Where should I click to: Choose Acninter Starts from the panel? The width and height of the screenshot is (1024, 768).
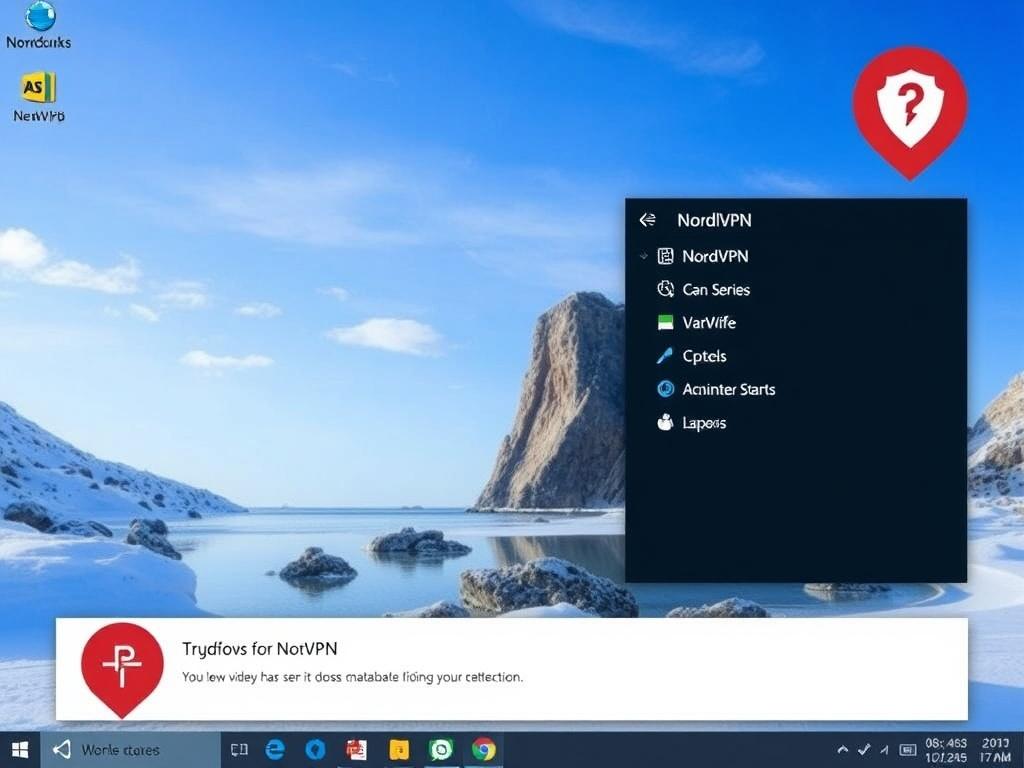pyautogui.click(x=729, y=389)
